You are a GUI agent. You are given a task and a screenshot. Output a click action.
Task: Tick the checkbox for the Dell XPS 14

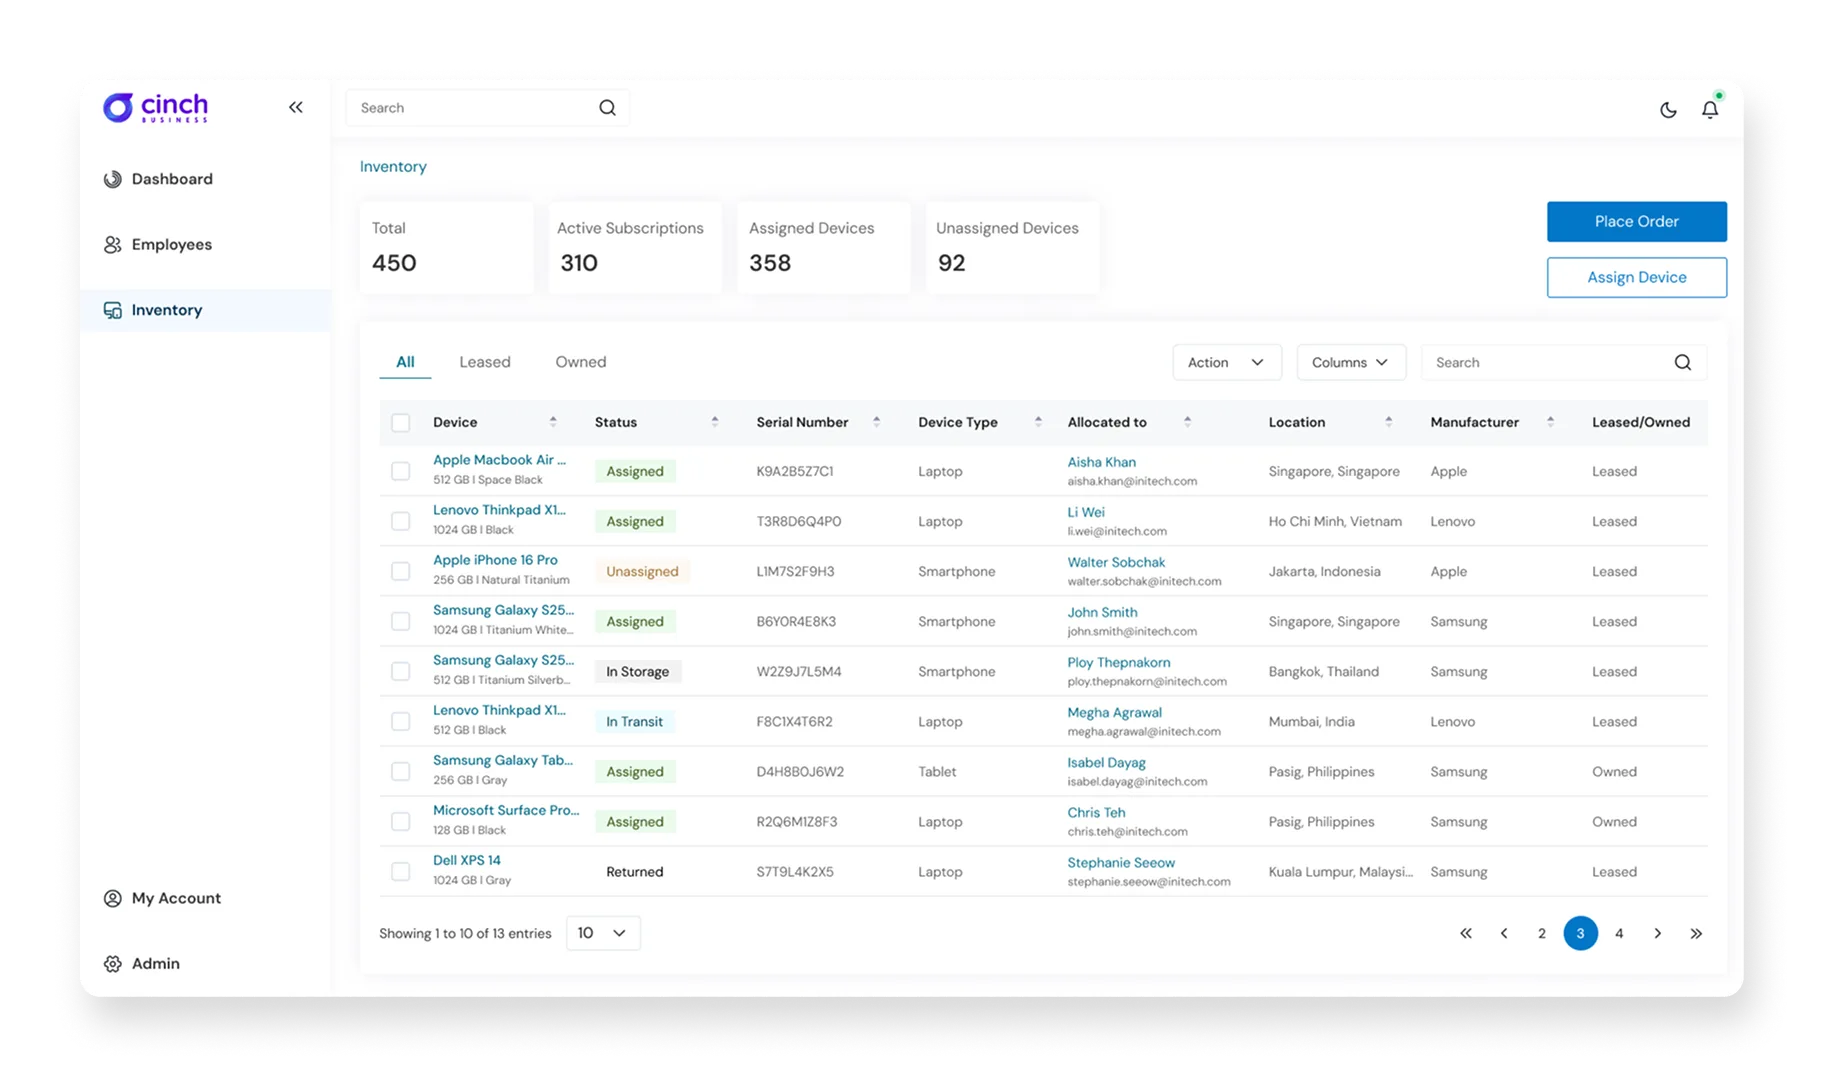coord(401,871)
